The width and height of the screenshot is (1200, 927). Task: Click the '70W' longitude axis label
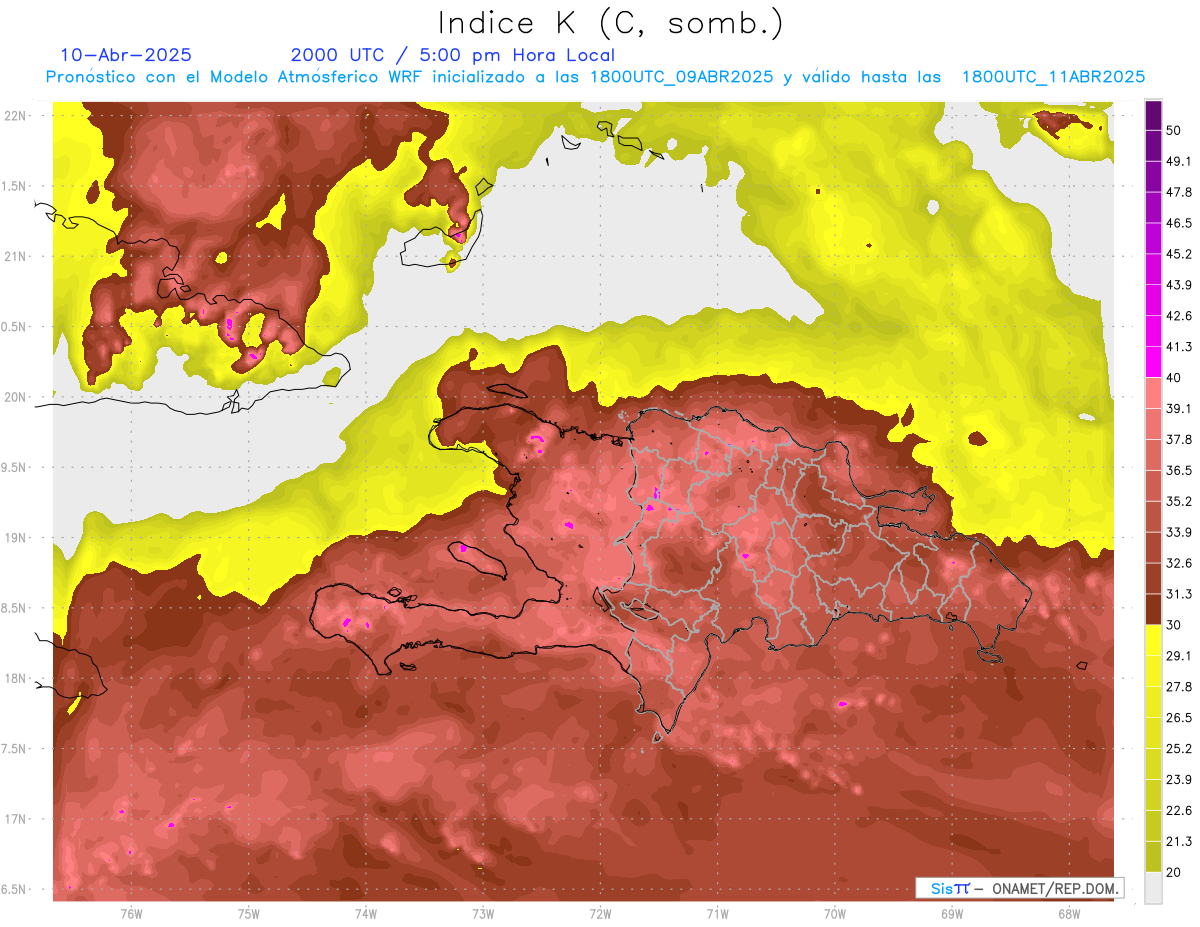coord(835,913)
